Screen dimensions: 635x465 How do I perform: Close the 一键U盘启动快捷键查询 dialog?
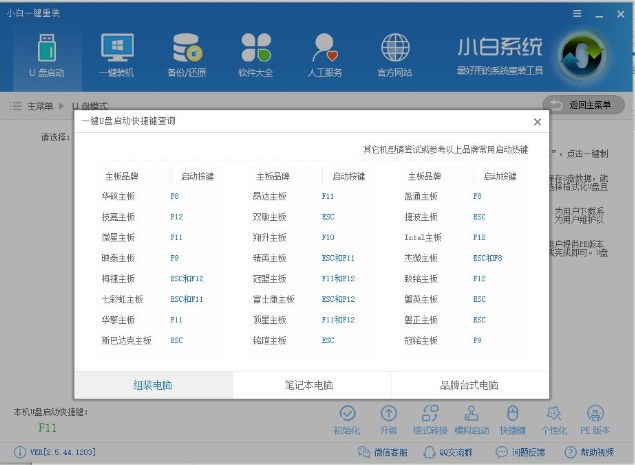537,122
